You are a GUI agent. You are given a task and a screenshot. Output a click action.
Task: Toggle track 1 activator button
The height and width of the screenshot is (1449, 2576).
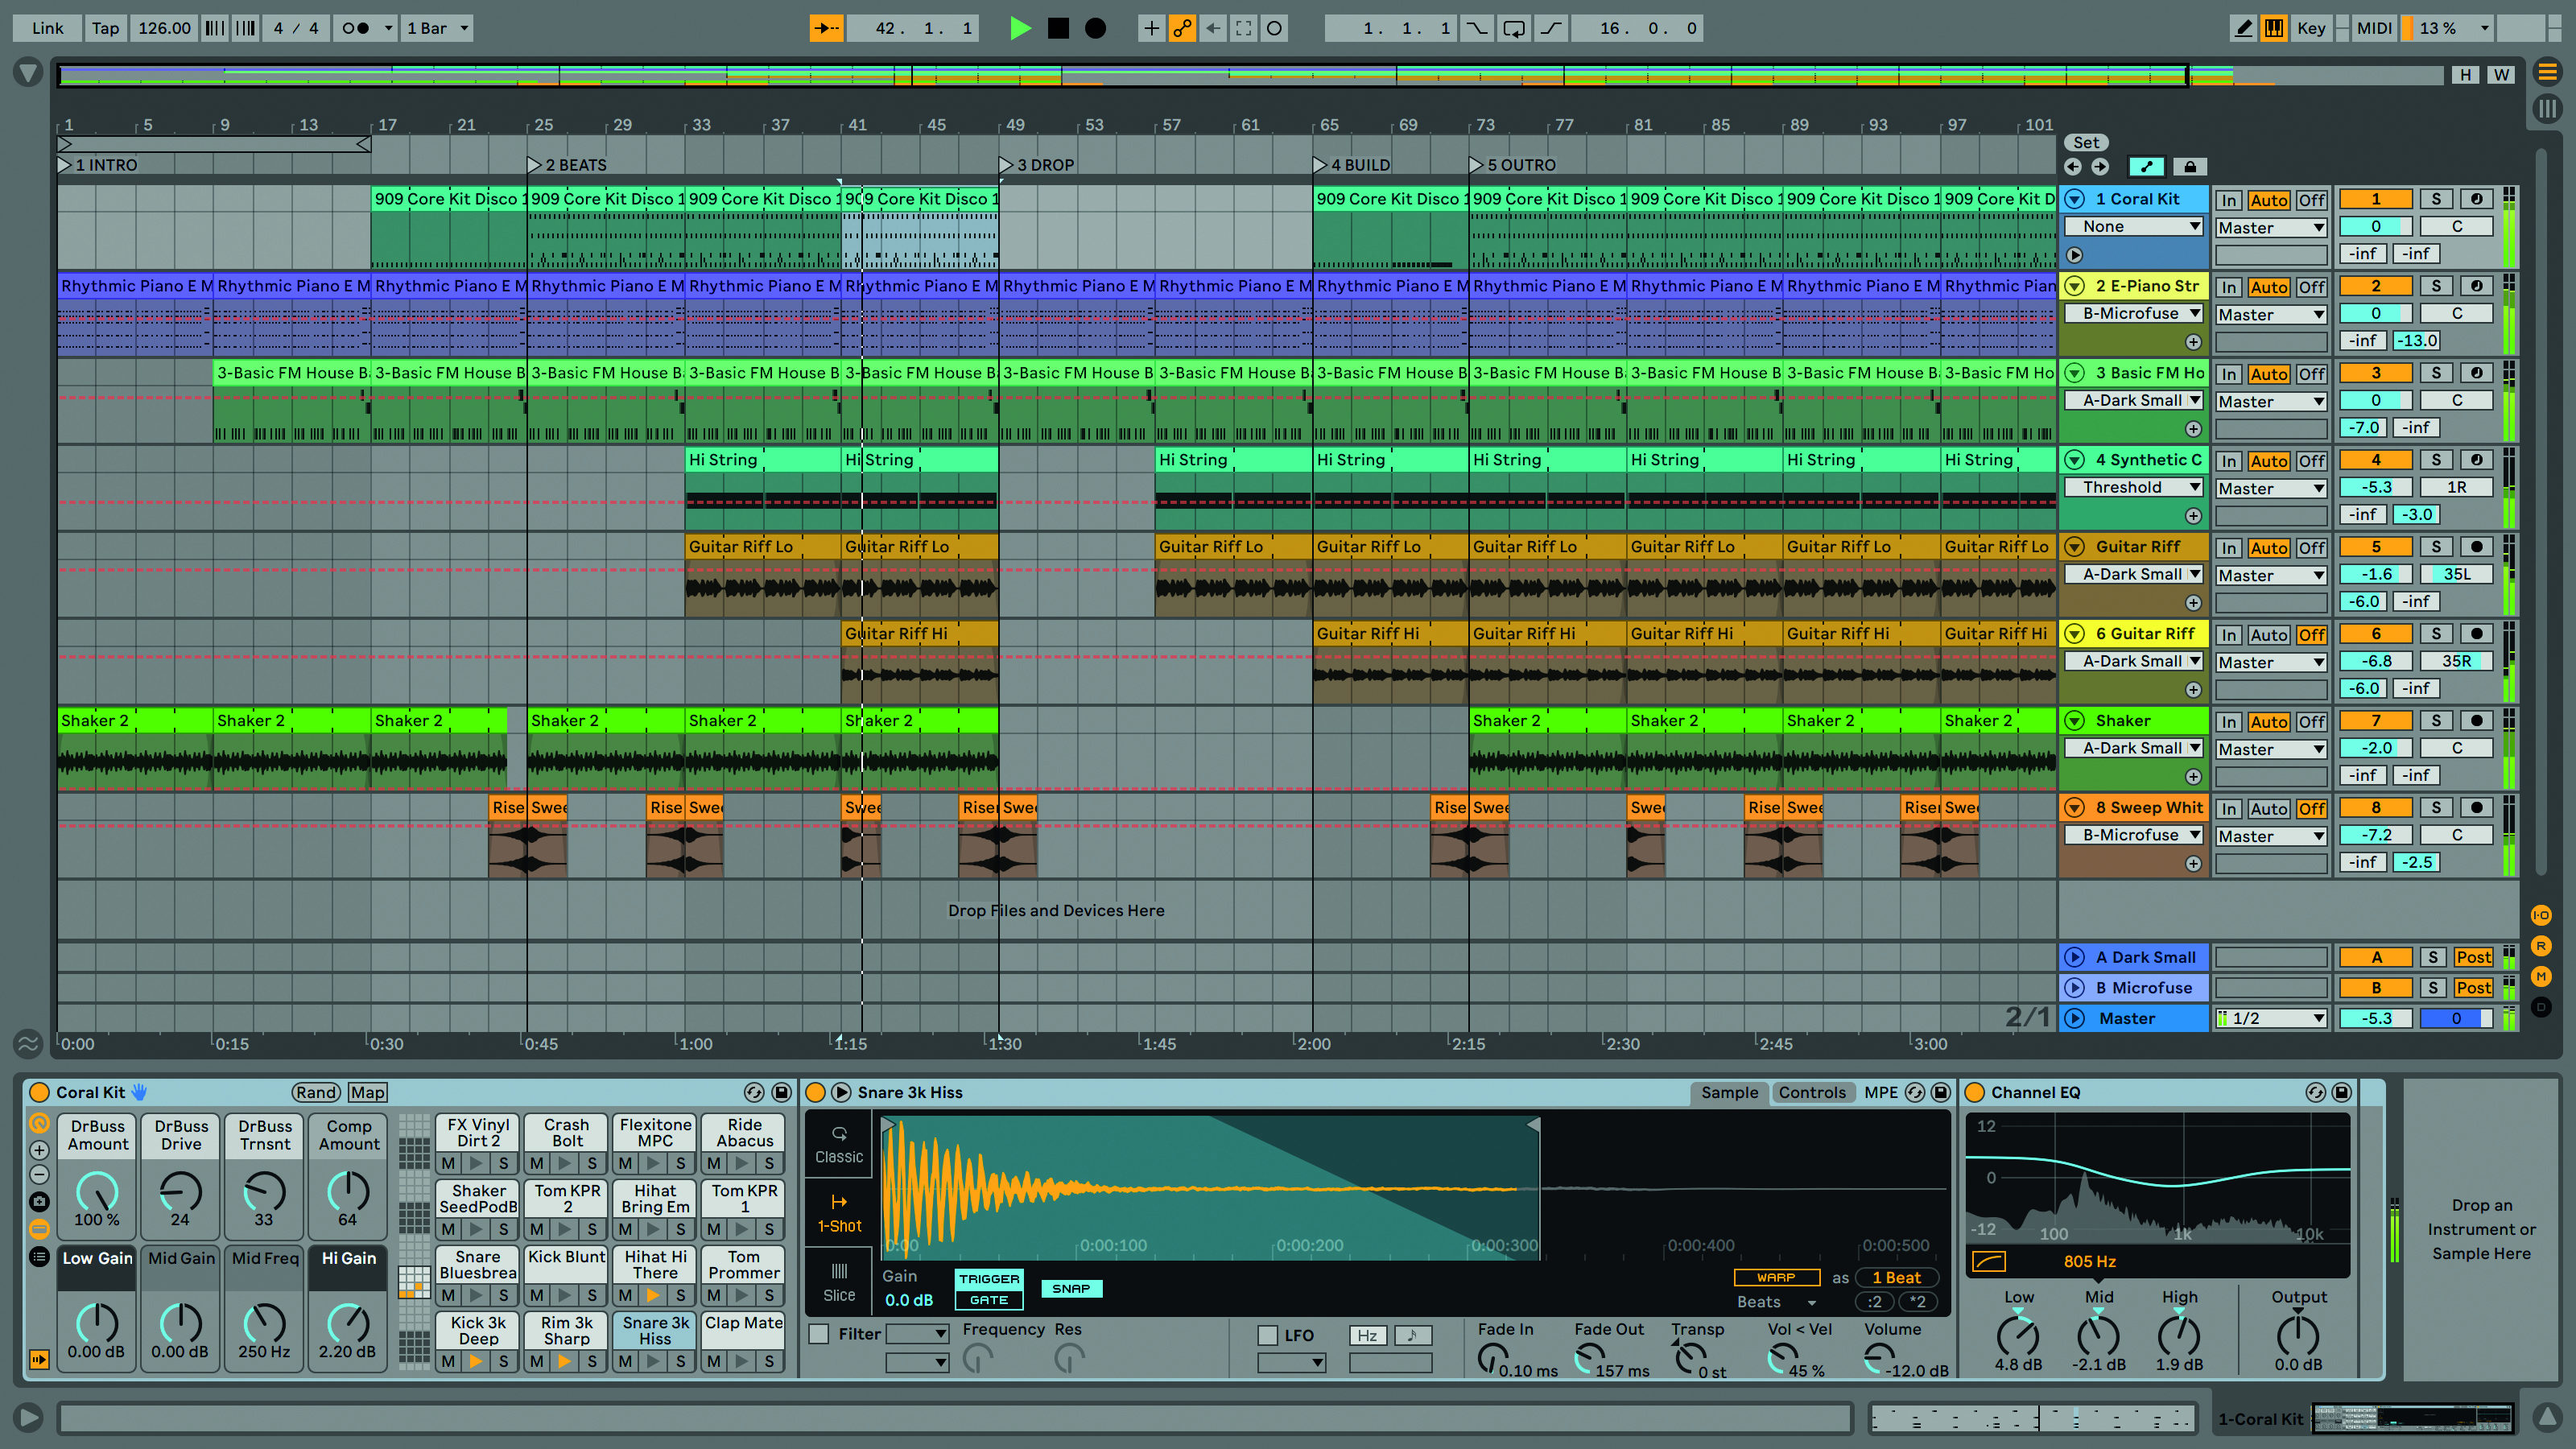[2376, 199]
